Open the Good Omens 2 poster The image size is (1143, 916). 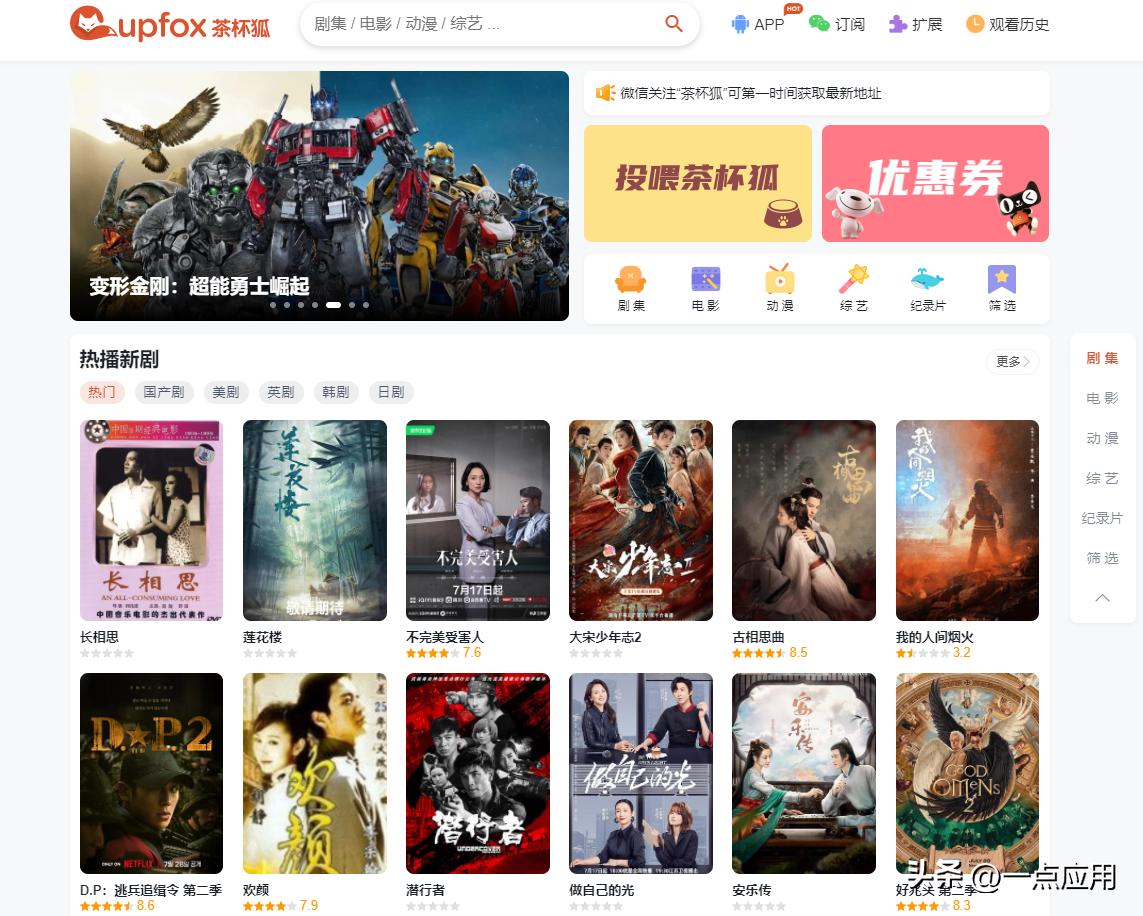coord(967,773)
